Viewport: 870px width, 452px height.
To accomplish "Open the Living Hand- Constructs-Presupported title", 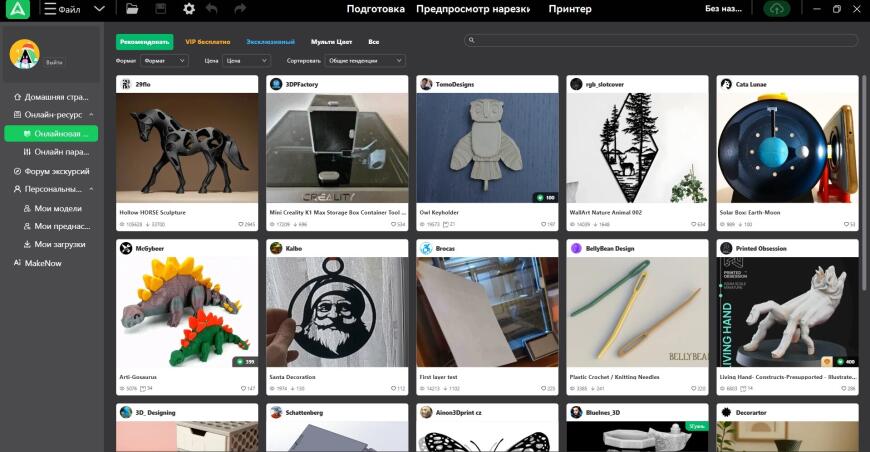I will pyautogui.click(x=787, y=377).
